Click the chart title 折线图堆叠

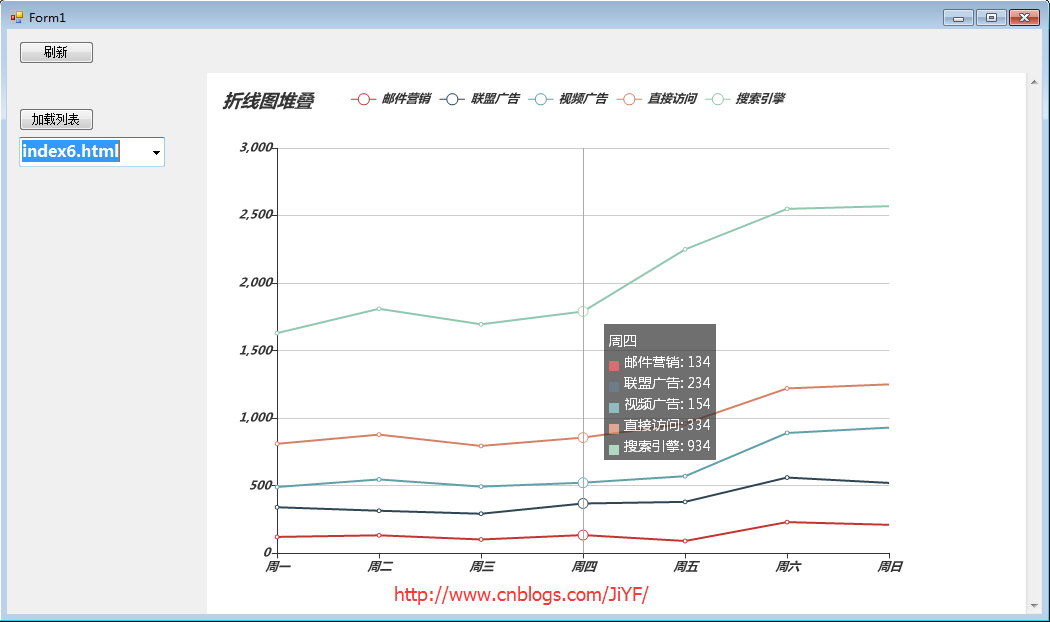[269, 101]
